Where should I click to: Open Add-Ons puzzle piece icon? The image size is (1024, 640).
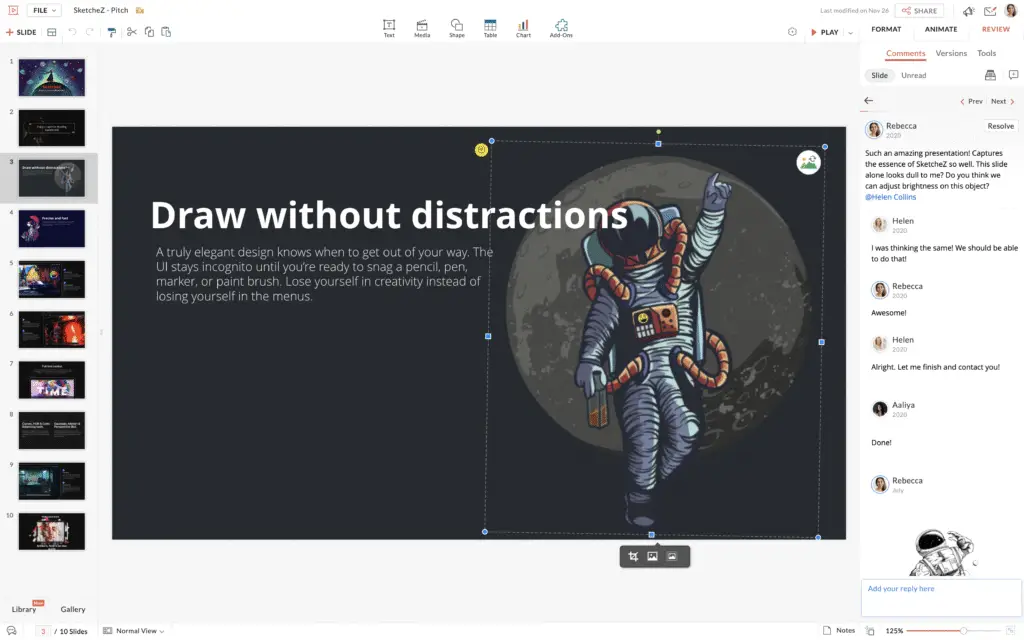[561, 27]
